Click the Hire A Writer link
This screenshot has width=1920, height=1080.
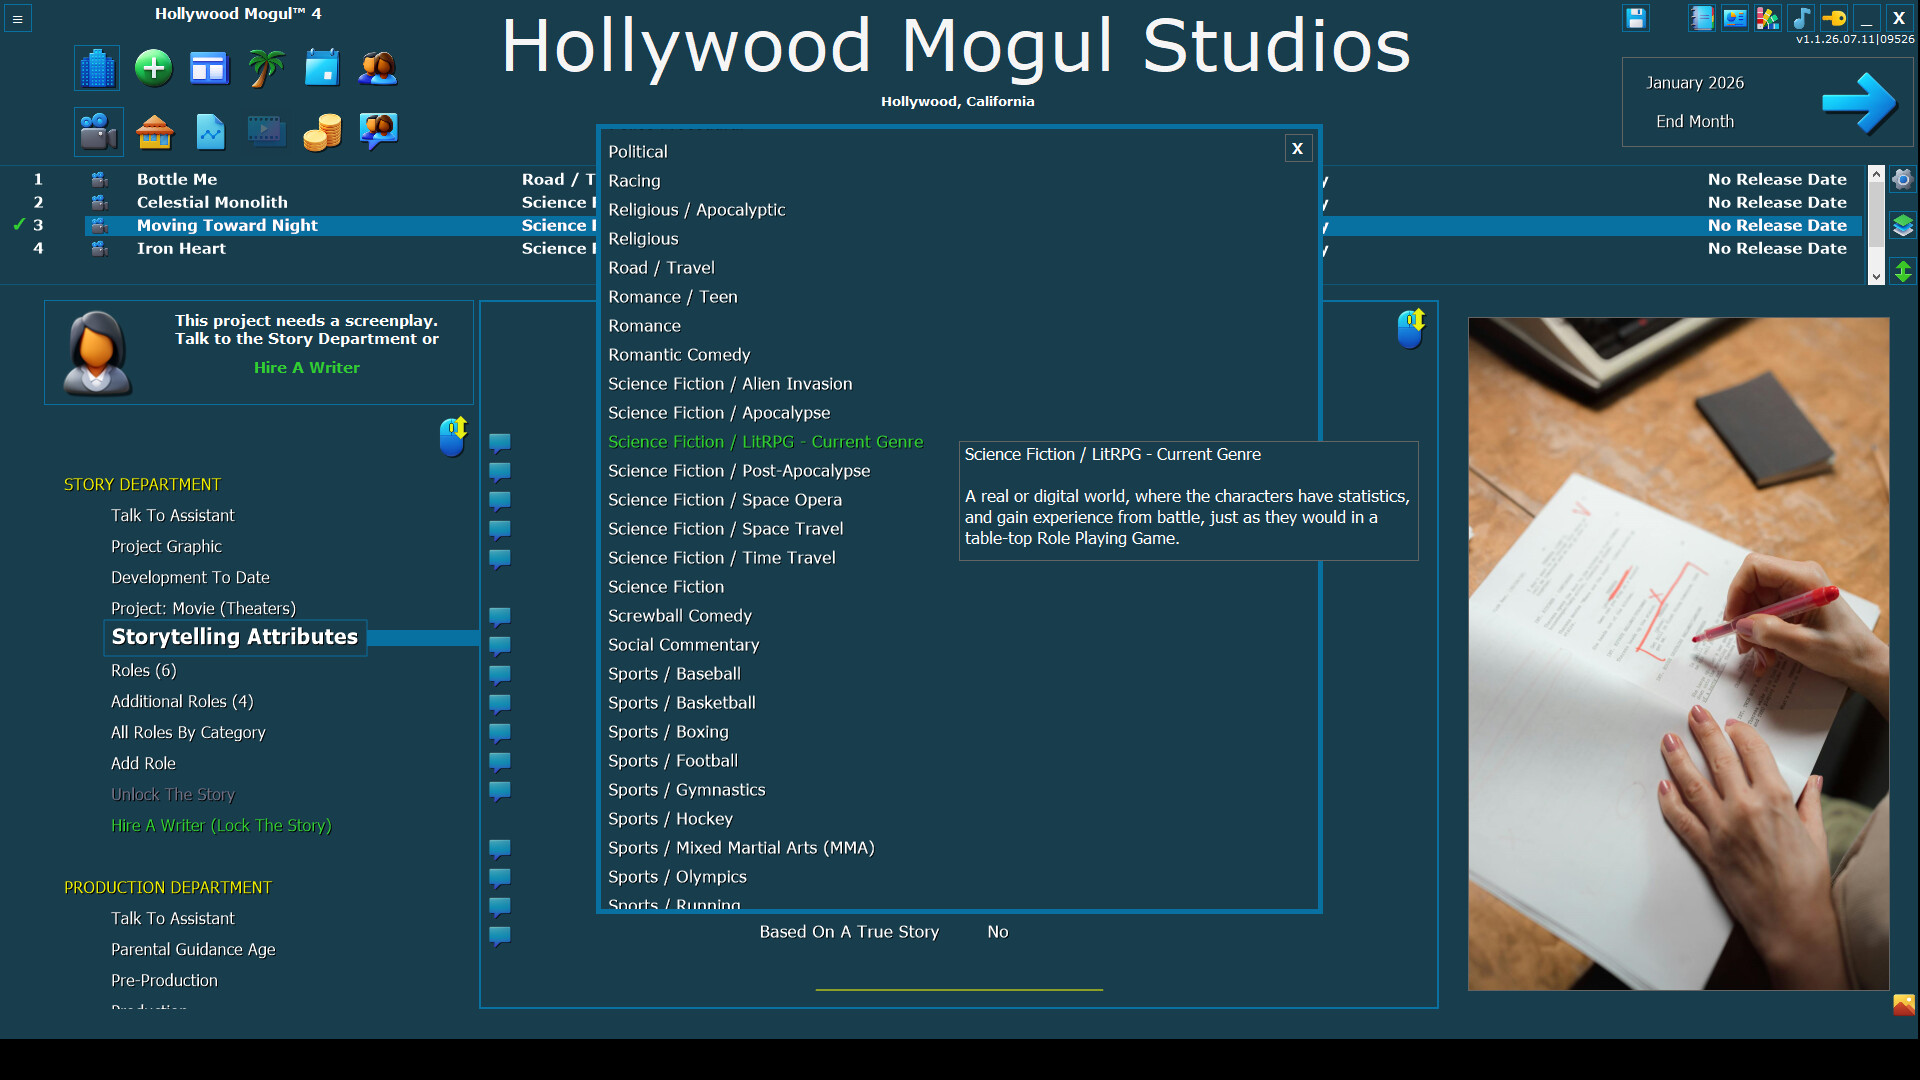click(x=306, y=367)
